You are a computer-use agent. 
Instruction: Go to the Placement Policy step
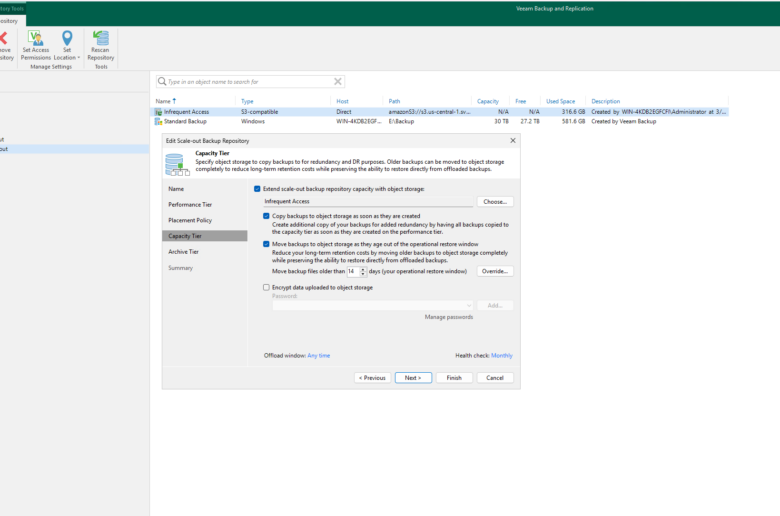click(x=190, y=220)
